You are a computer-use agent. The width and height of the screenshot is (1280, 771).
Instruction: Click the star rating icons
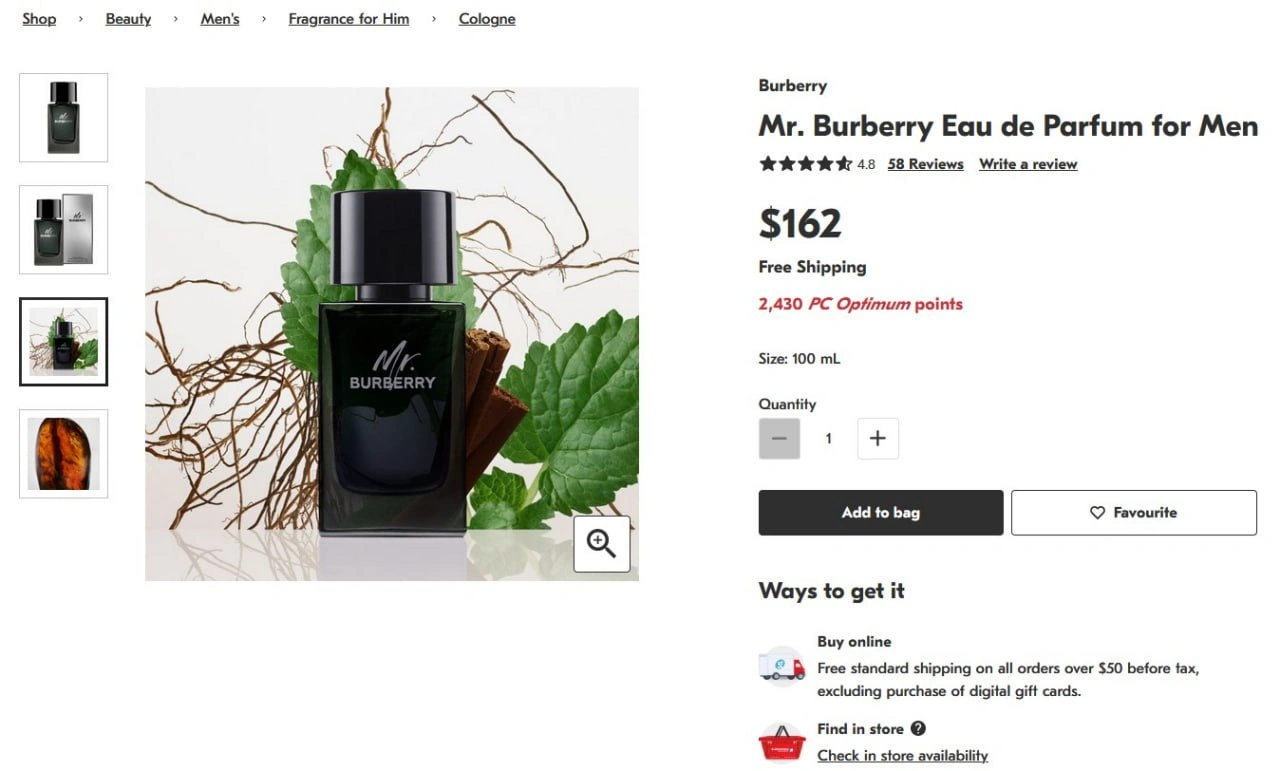click(x=805, y=164)
